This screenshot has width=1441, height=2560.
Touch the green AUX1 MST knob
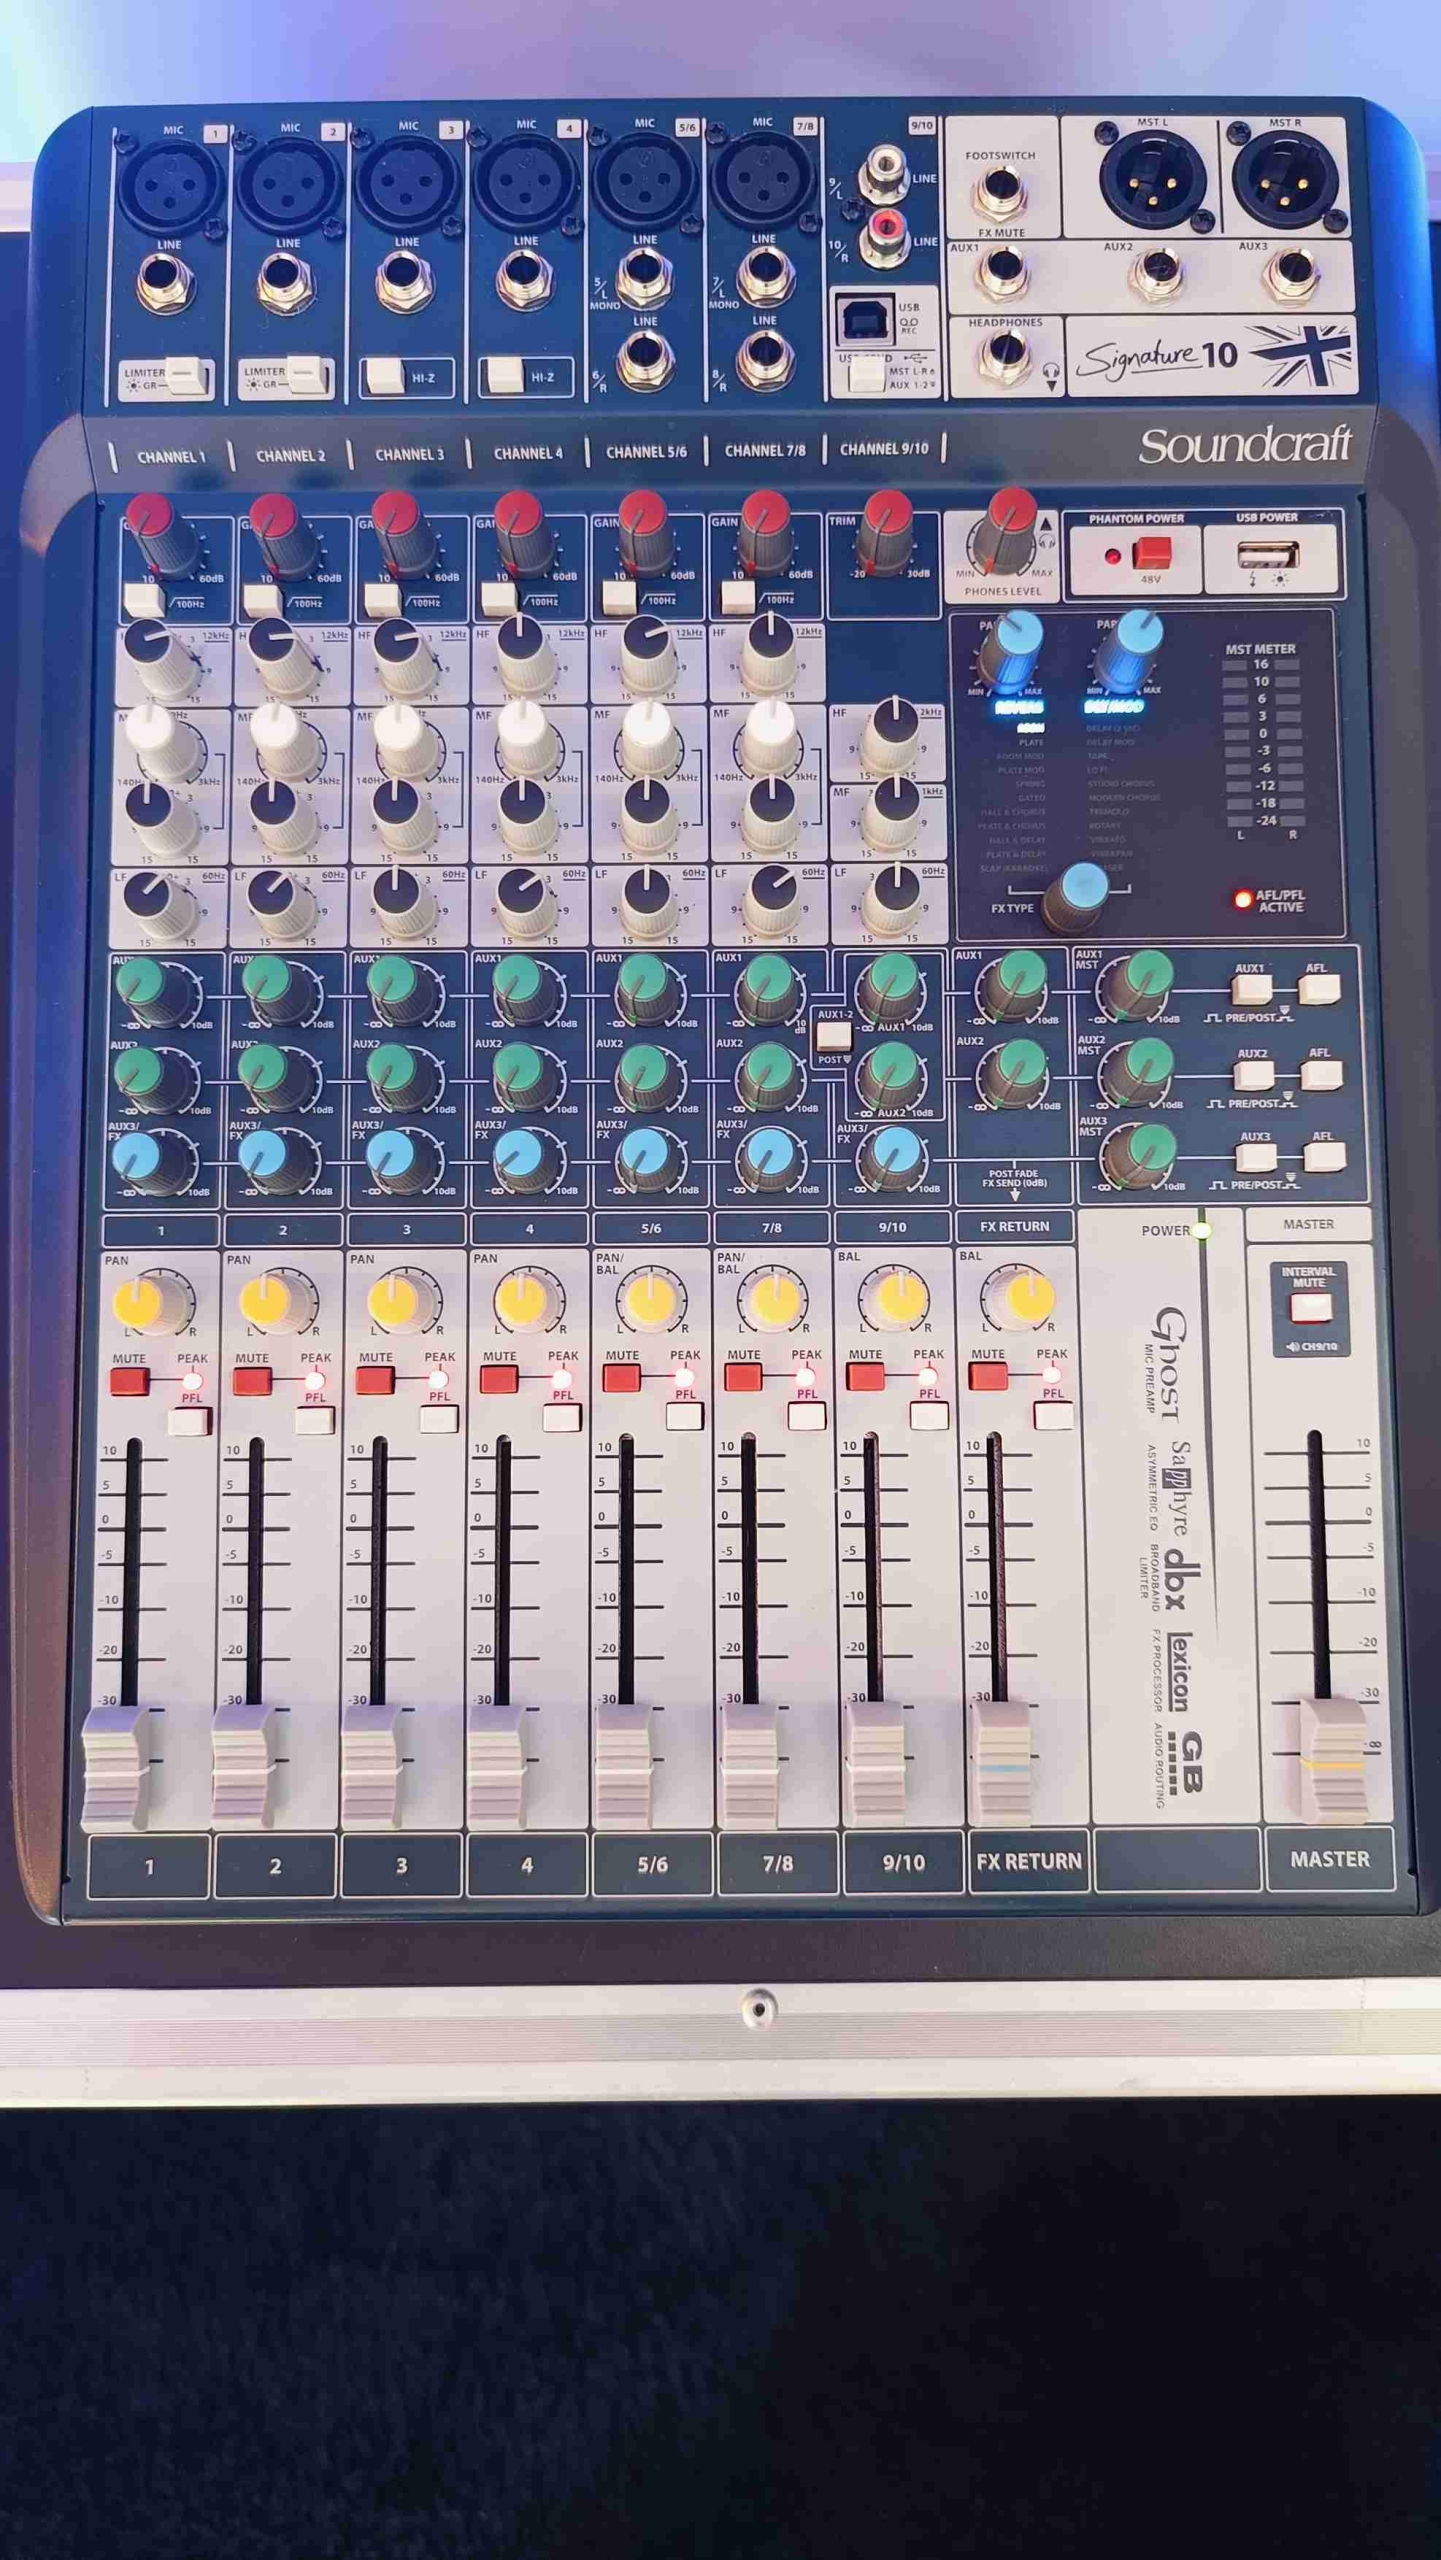coord(1140,984)
